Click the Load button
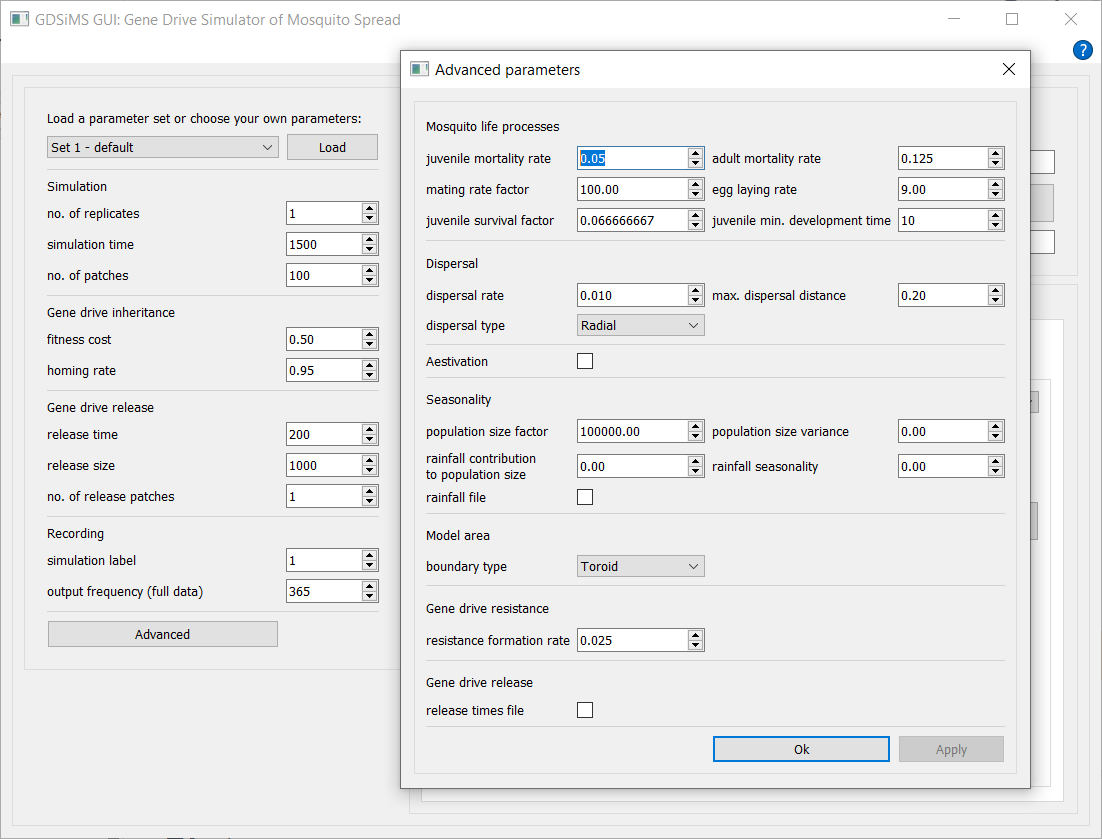This screenshot has width=1102, height=839. coord(332,148)
